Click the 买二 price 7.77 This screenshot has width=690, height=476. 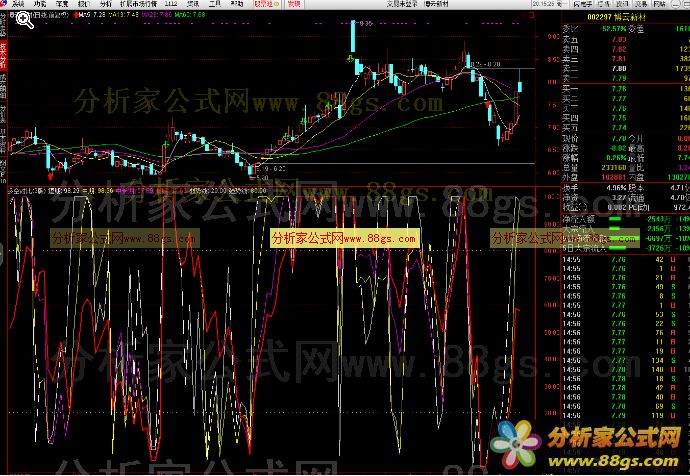[619, 99]
